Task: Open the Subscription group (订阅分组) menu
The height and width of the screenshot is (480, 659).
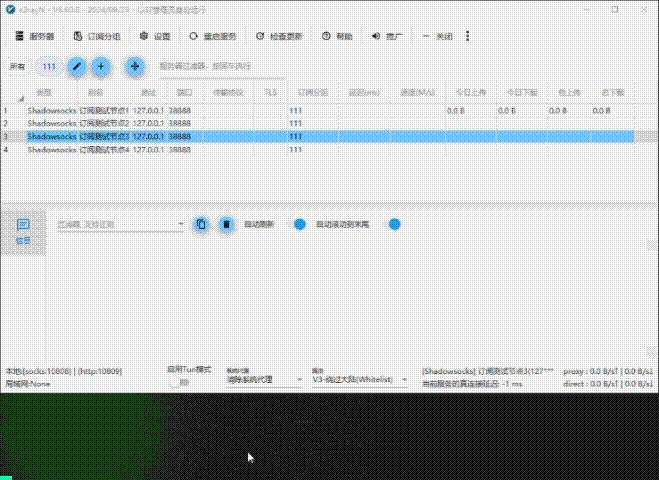Action: tap(97, 37)
